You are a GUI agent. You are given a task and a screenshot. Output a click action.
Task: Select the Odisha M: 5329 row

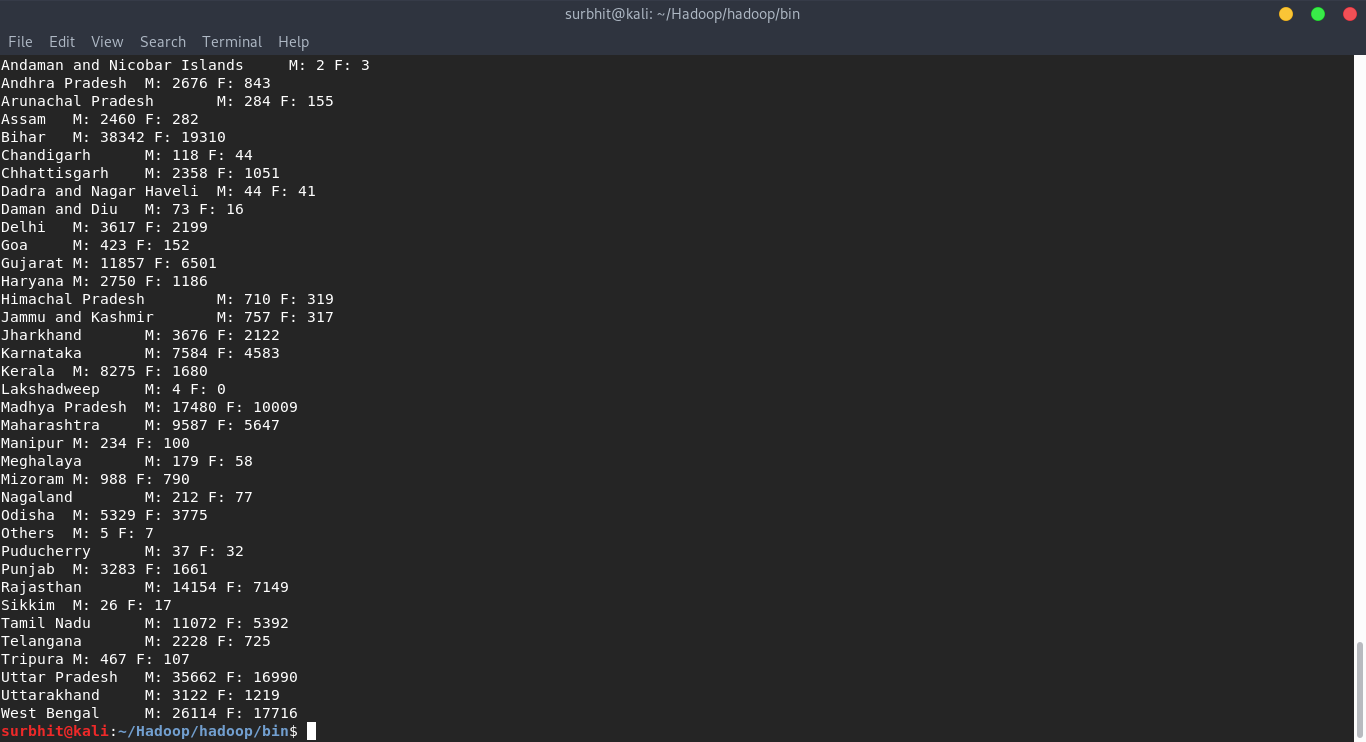[x=104, y=515]
